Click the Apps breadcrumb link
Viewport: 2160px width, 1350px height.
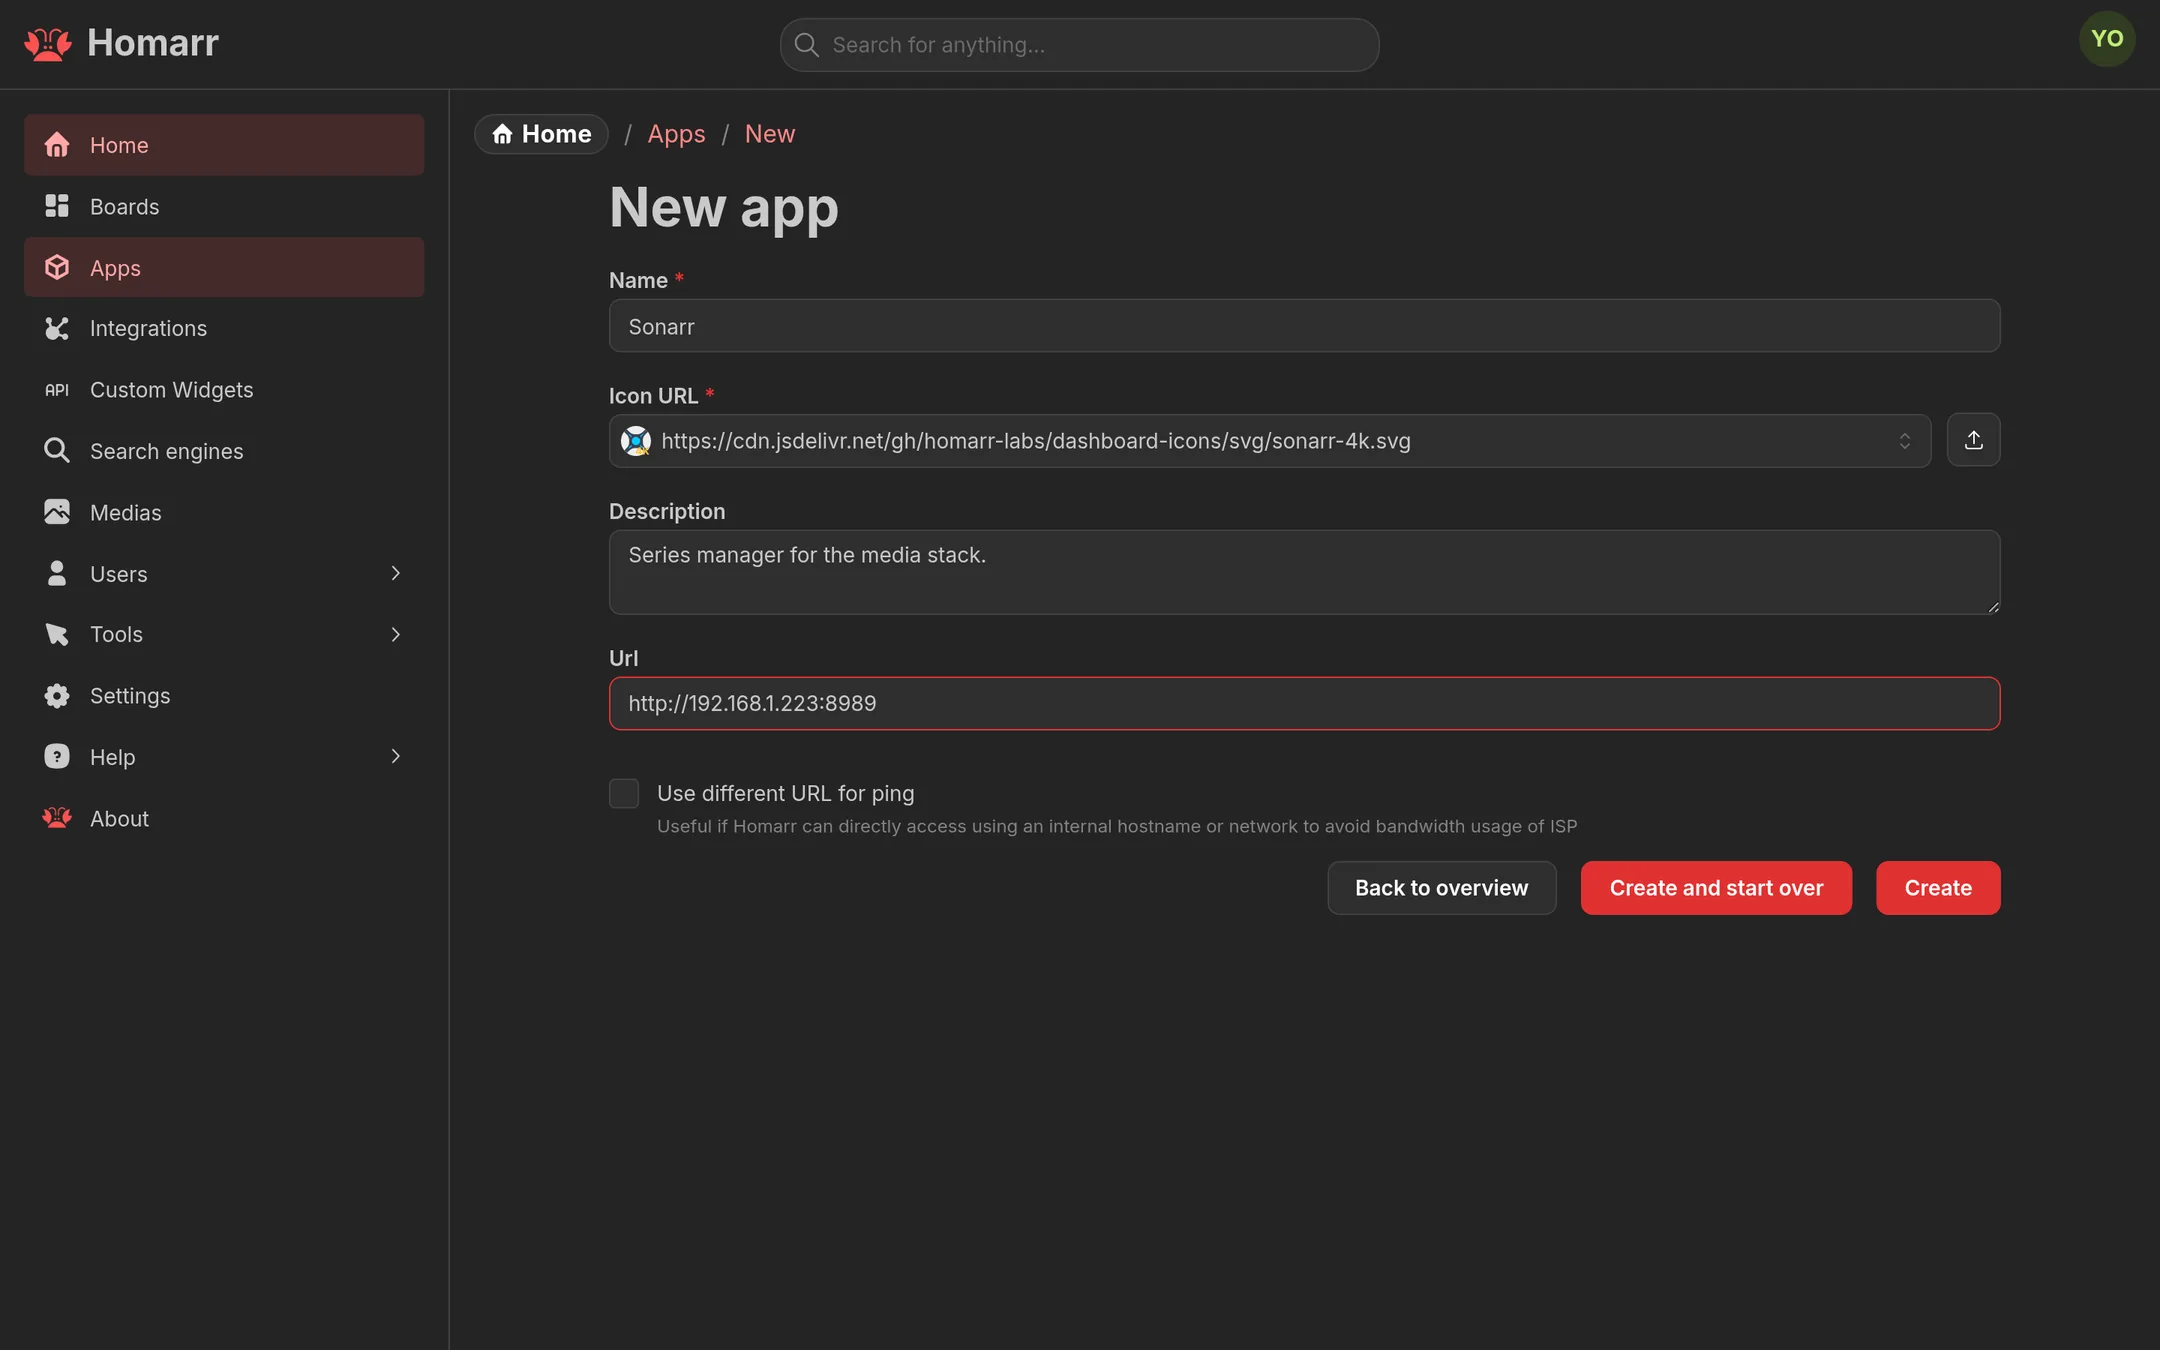(x=676, y=134)
